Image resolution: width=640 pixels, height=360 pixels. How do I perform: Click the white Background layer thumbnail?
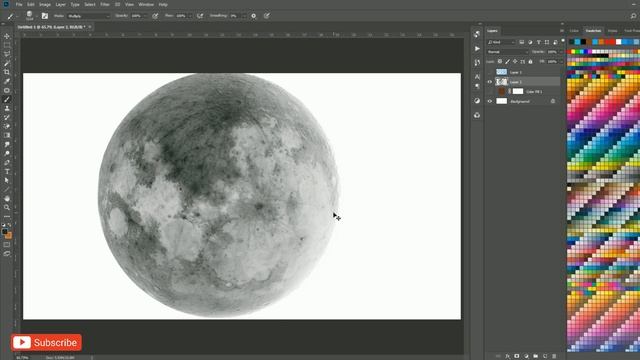502,101
